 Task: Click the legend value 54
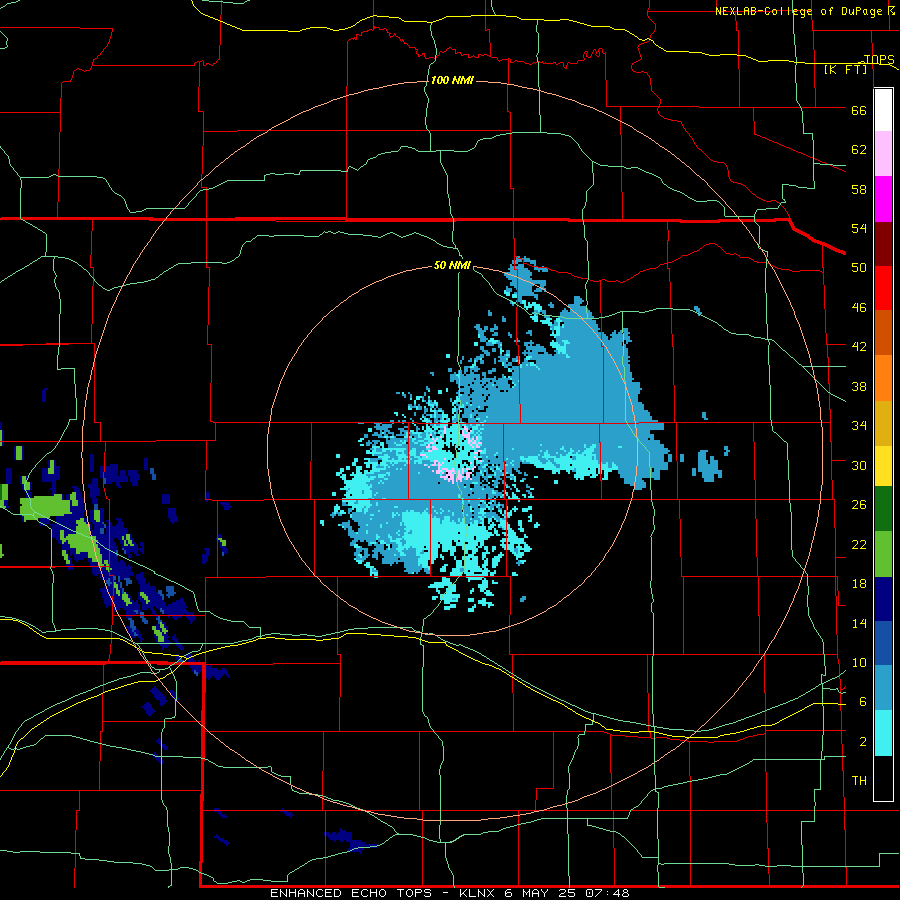click(859, 228)
